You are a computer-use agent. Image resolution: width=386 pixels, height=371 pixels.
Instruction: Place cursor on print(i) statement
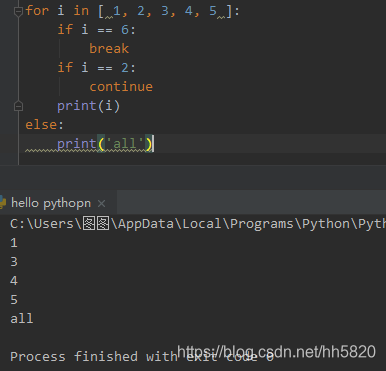88,106
